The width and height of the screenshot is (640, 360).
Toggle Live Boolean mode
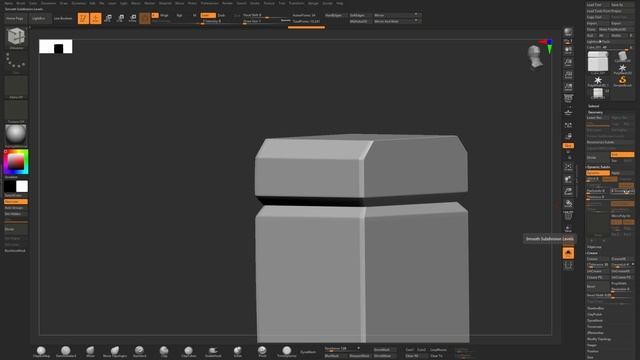click(x=63, y=18)
